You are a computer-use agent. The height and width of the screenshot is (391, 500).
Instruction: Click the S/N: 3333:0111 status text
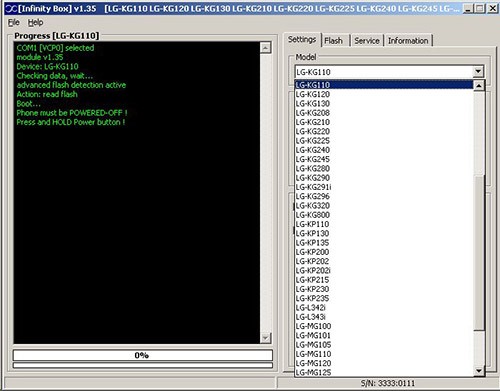388,383
